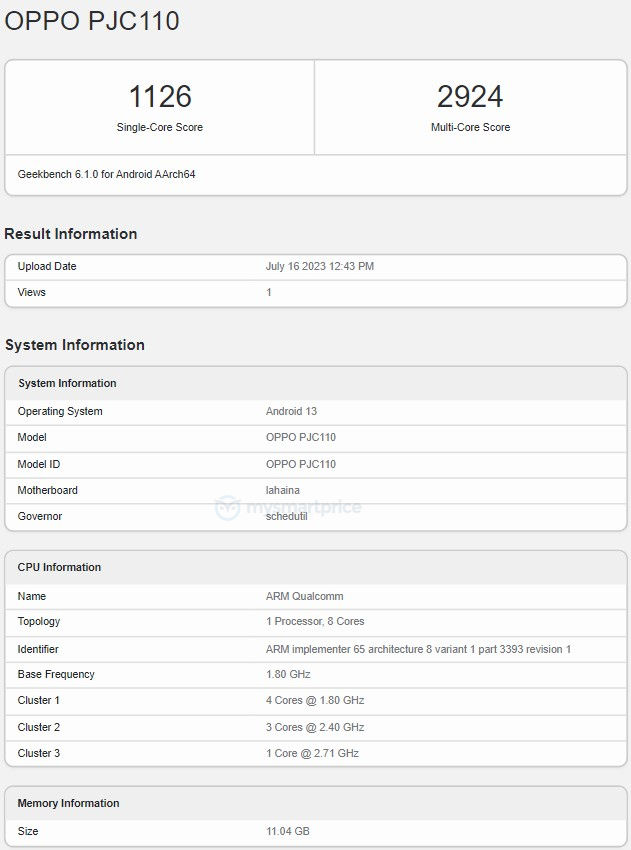Screen dimensions: 631x850
Task: Click Geekbench 6.1.0 for Android AArch64 text
Action: point(106,175)
